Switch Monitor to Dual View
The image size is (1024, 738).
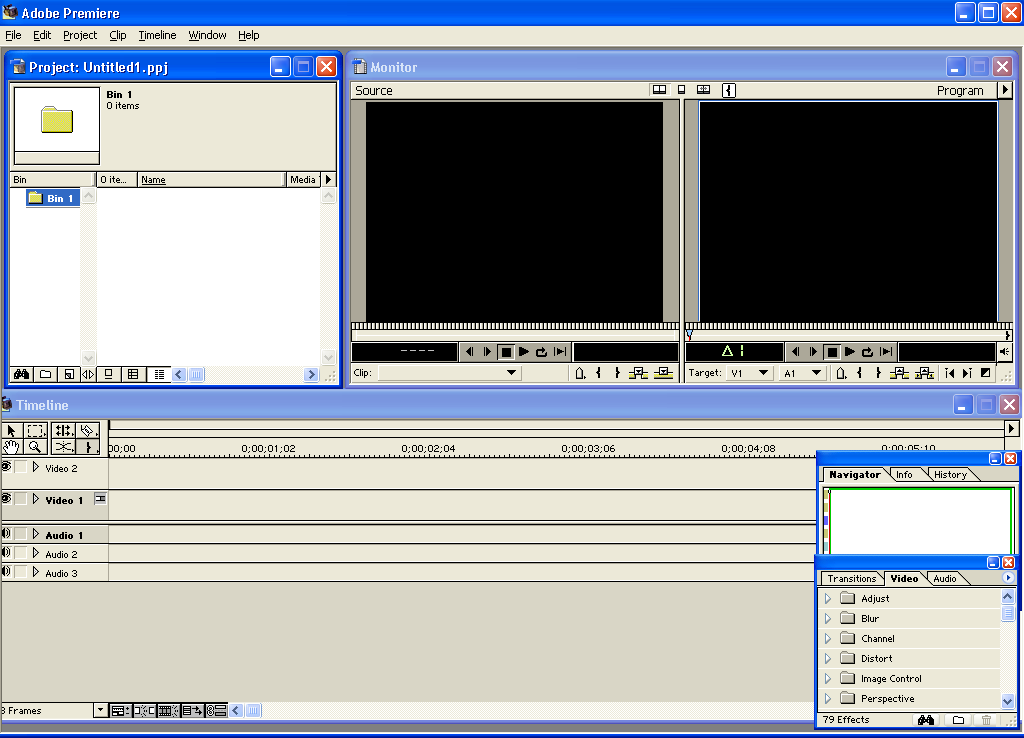(x=660, y=90)
